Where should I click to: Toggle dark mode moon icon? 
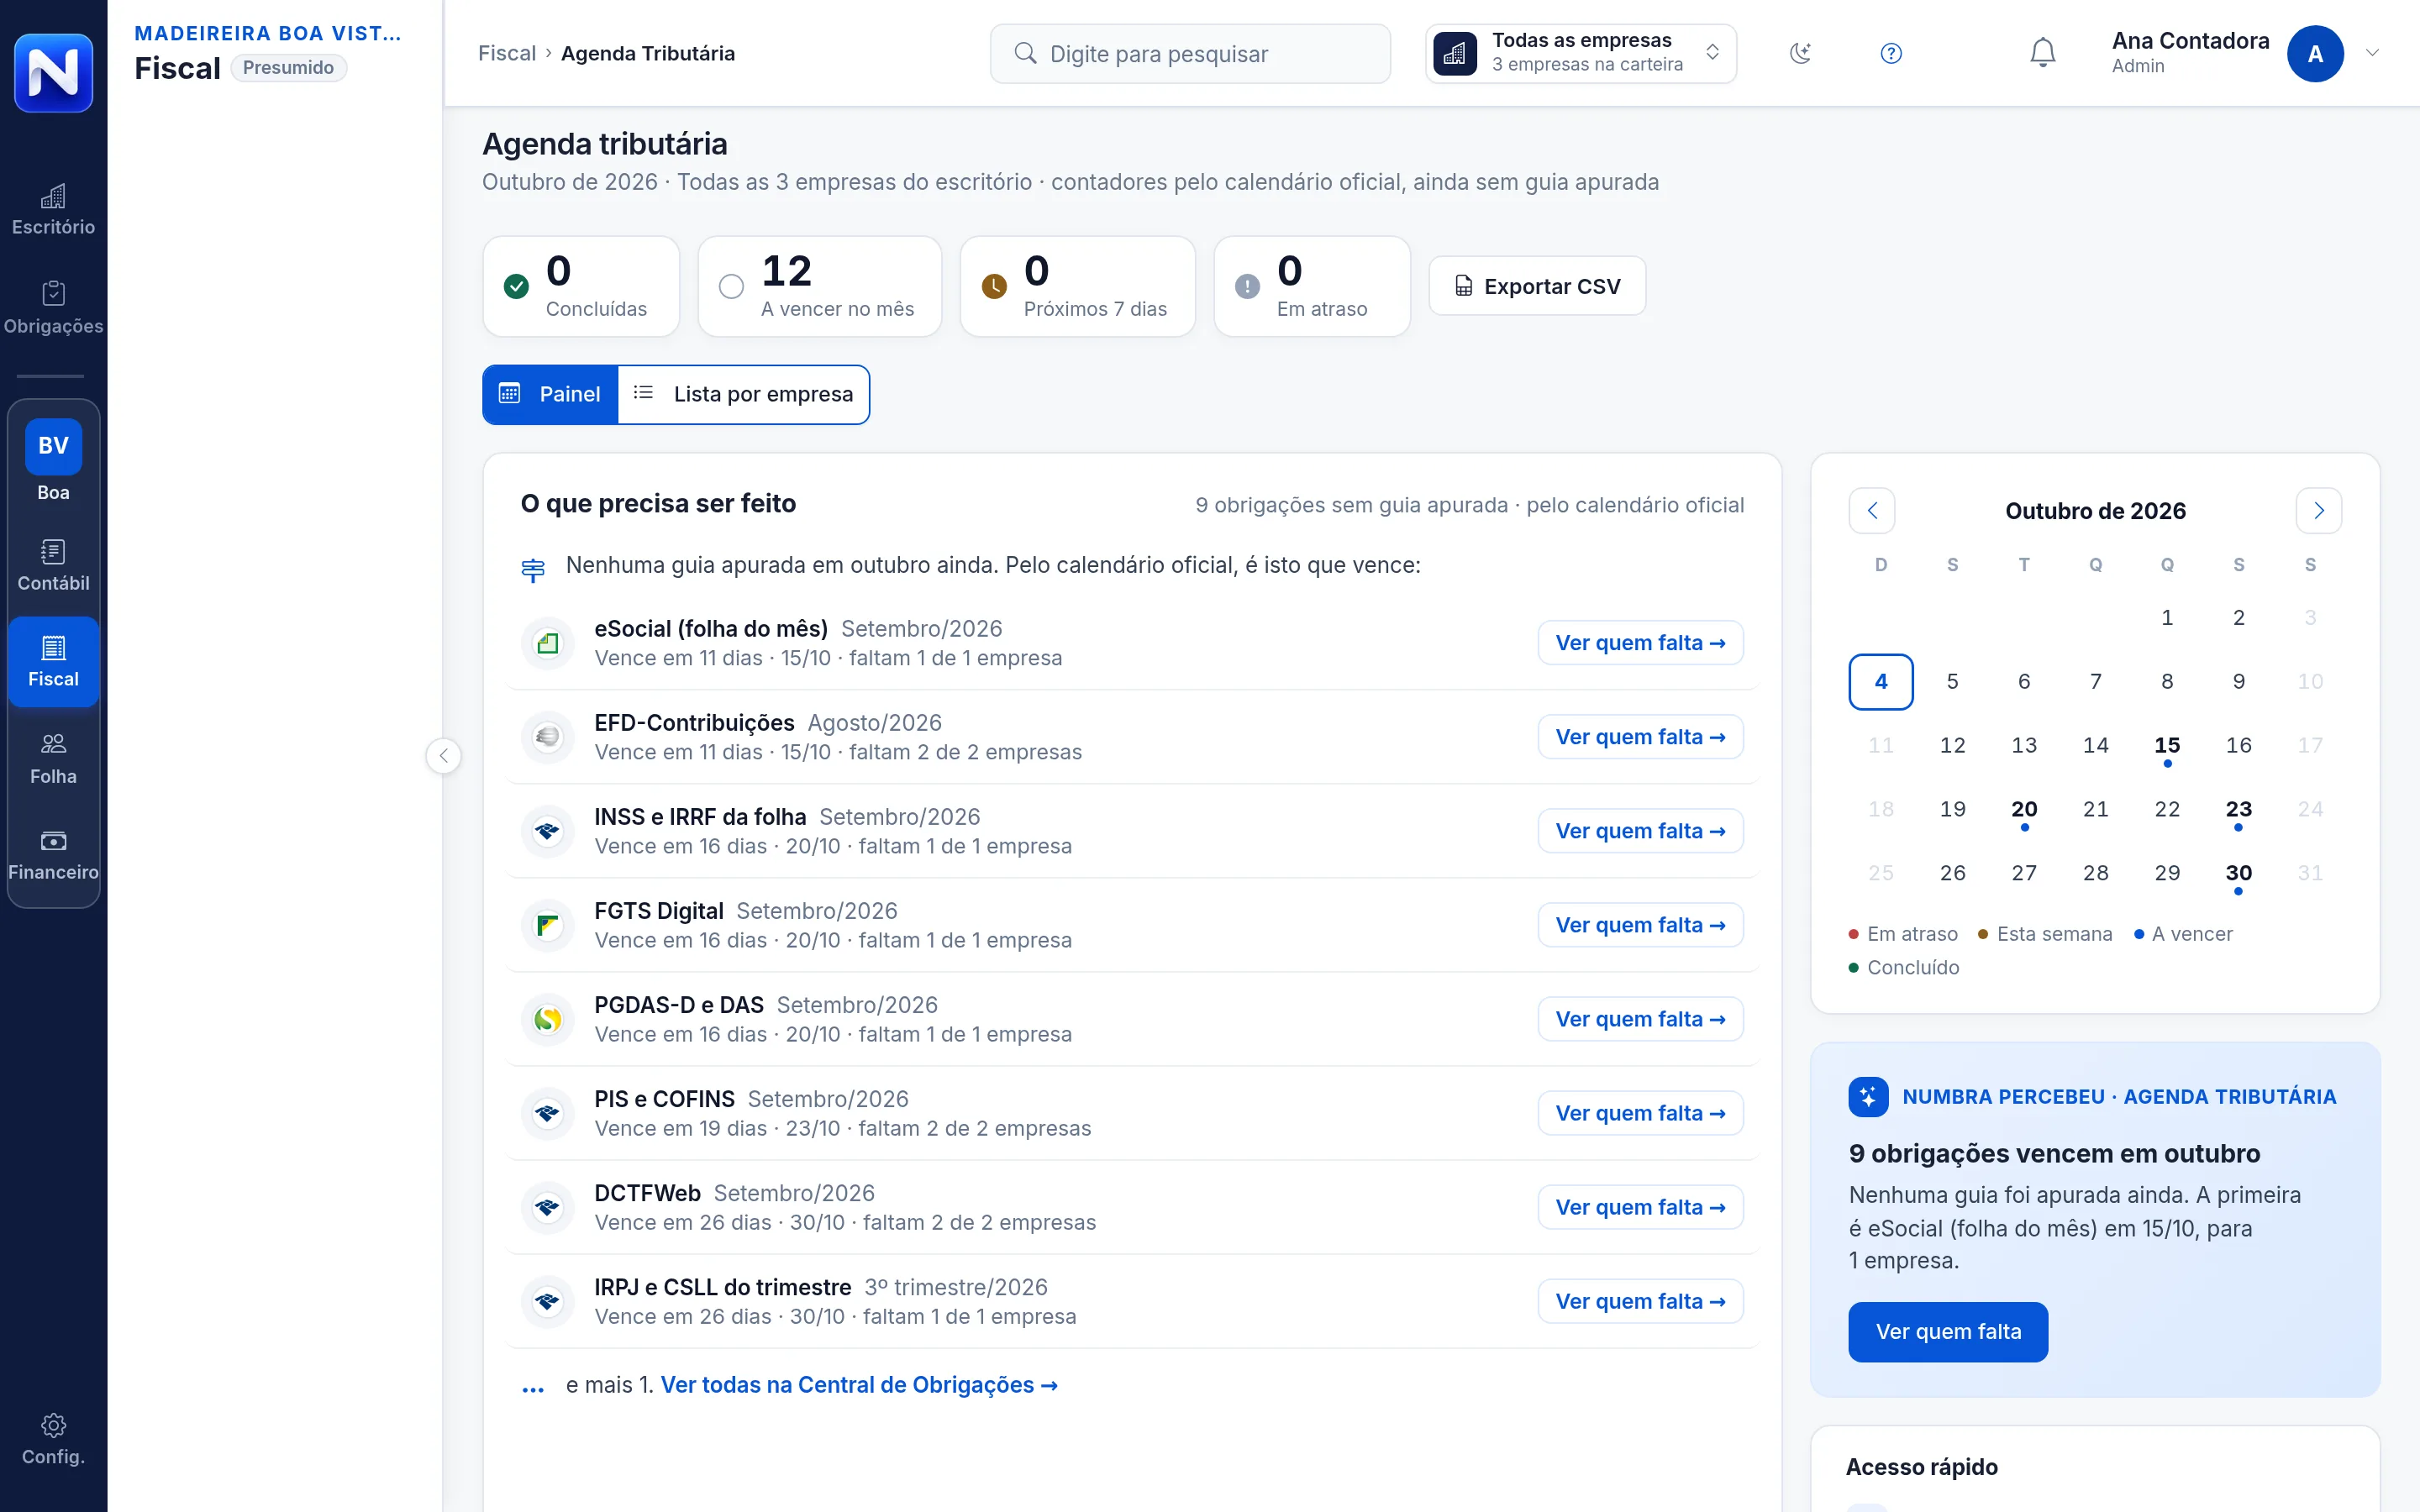1800,53
